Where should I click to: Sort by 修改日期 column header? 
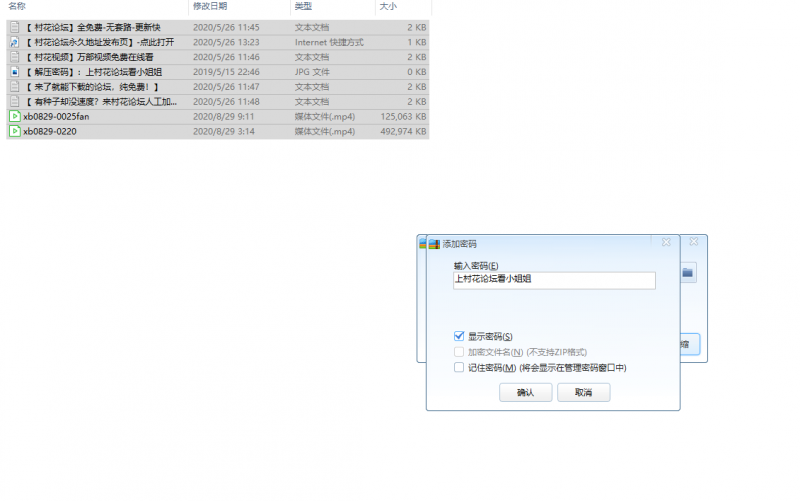(210, 6)
